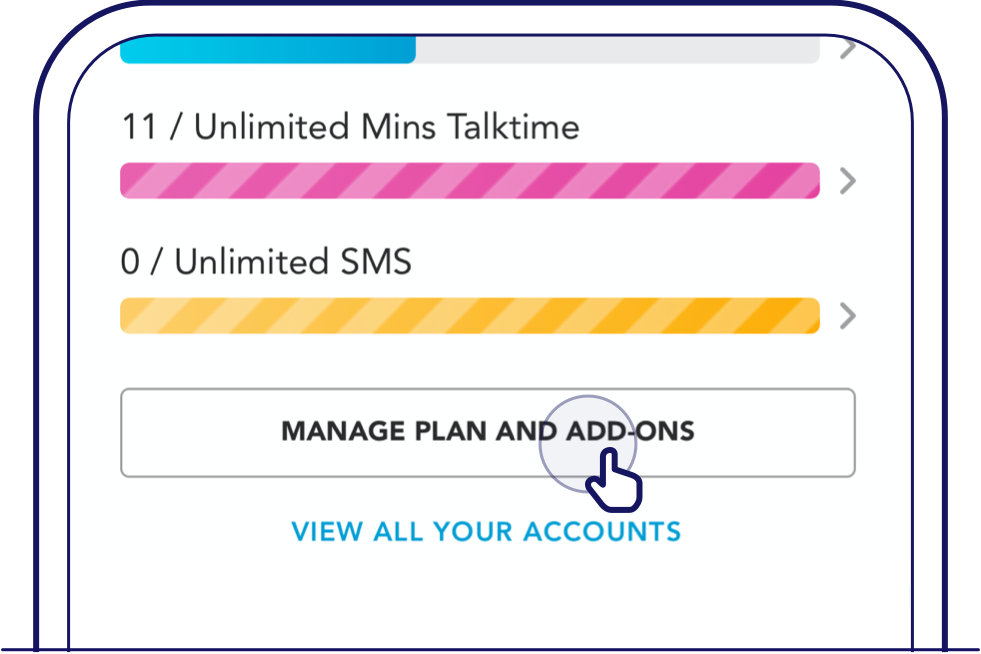Click the Manage Plan and Add-ons button
The height and width of the screenshot is (654, 981).
pyautogui.click(x=488, y=432)
